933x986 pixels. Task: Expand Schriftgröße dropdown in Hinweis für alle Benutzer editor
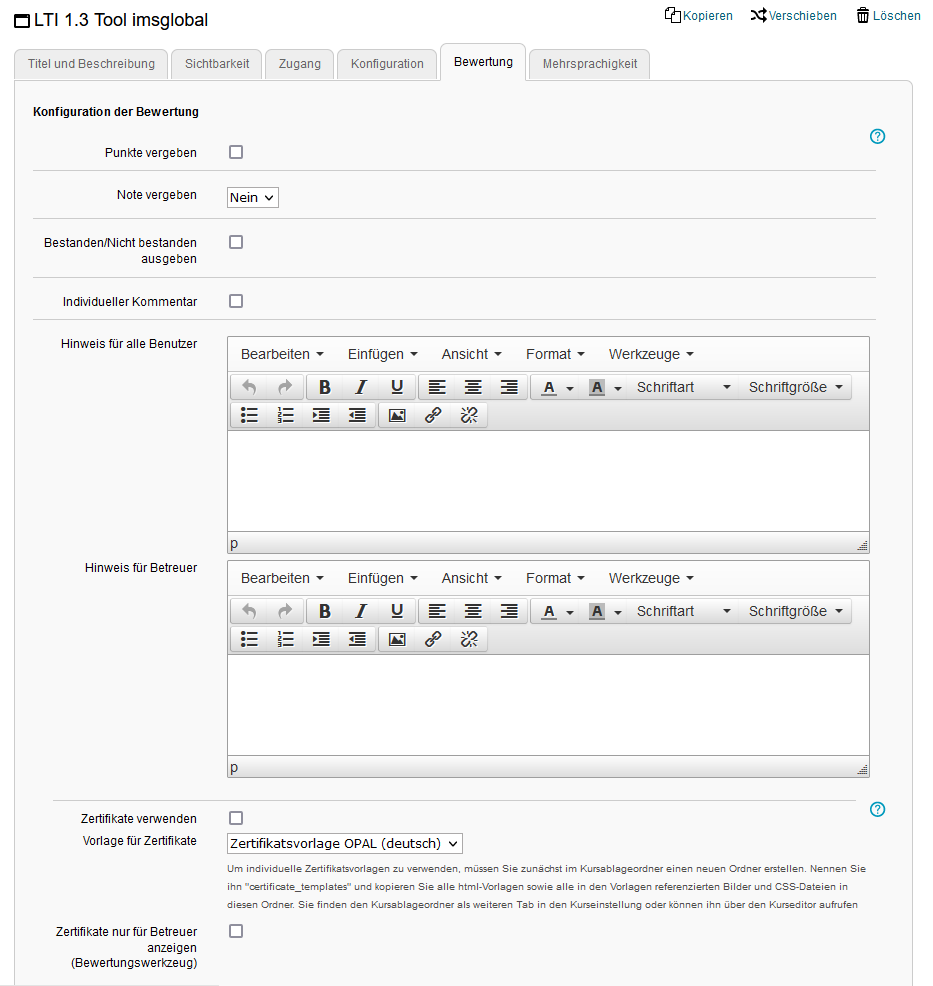click(x=795, y=388)
